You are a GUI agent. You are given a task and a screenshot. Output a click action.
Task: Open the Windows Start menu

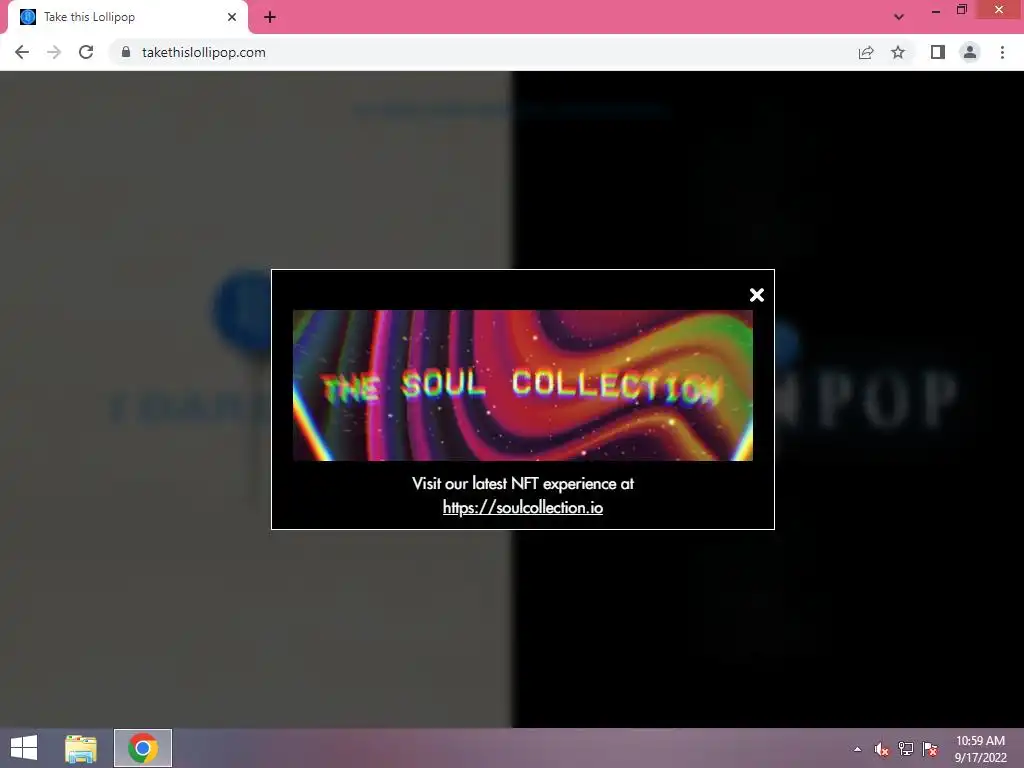tap(24, 748)
